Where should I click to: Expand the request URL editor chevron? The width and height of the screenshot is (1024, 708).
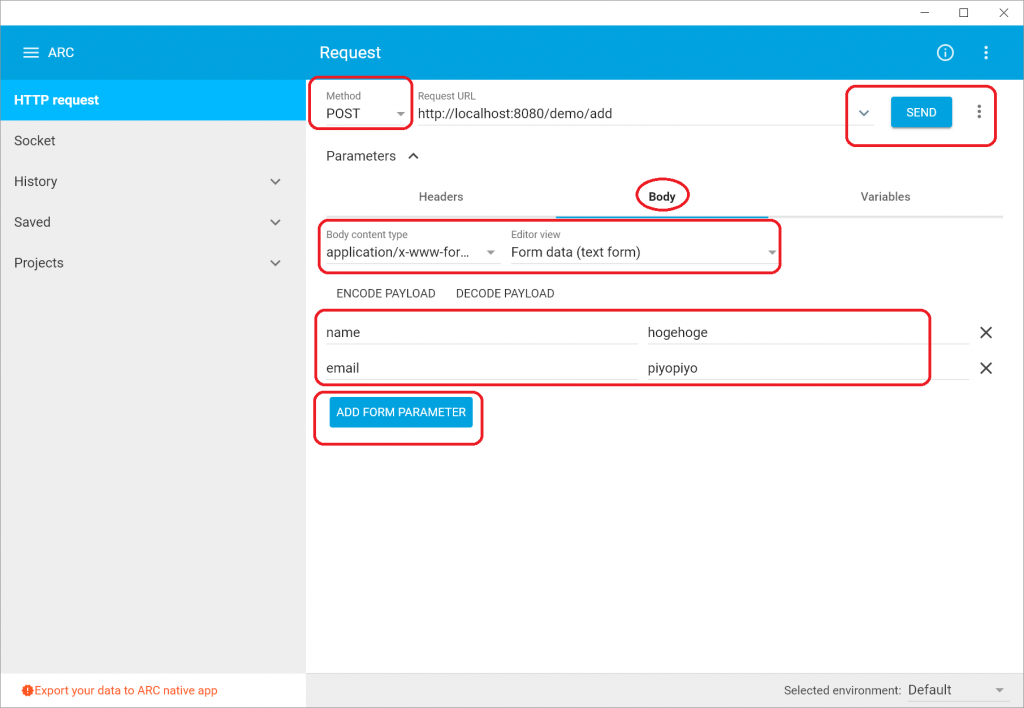tap(864, 113)
